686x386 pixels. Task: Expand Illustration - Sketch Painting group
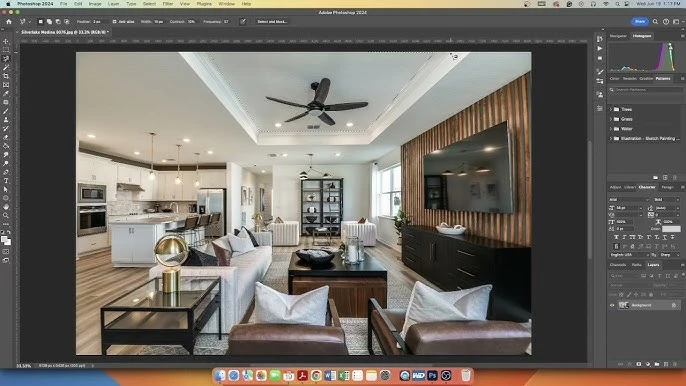point(611,138)
